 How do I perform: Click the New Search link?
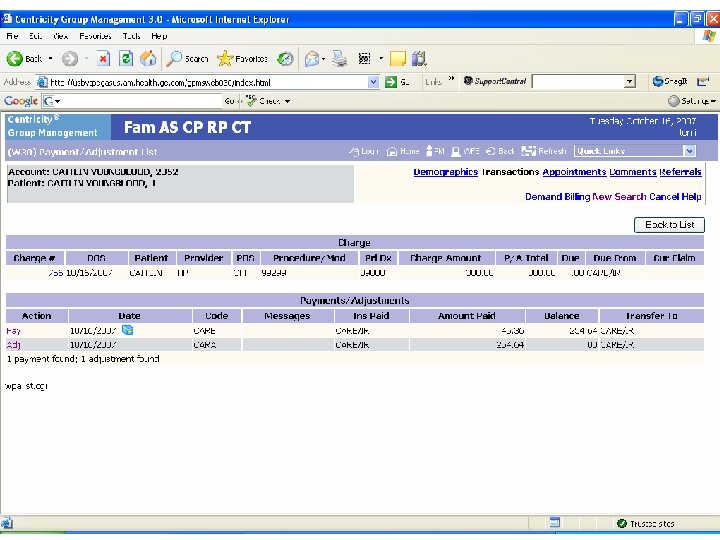(619, 197)
